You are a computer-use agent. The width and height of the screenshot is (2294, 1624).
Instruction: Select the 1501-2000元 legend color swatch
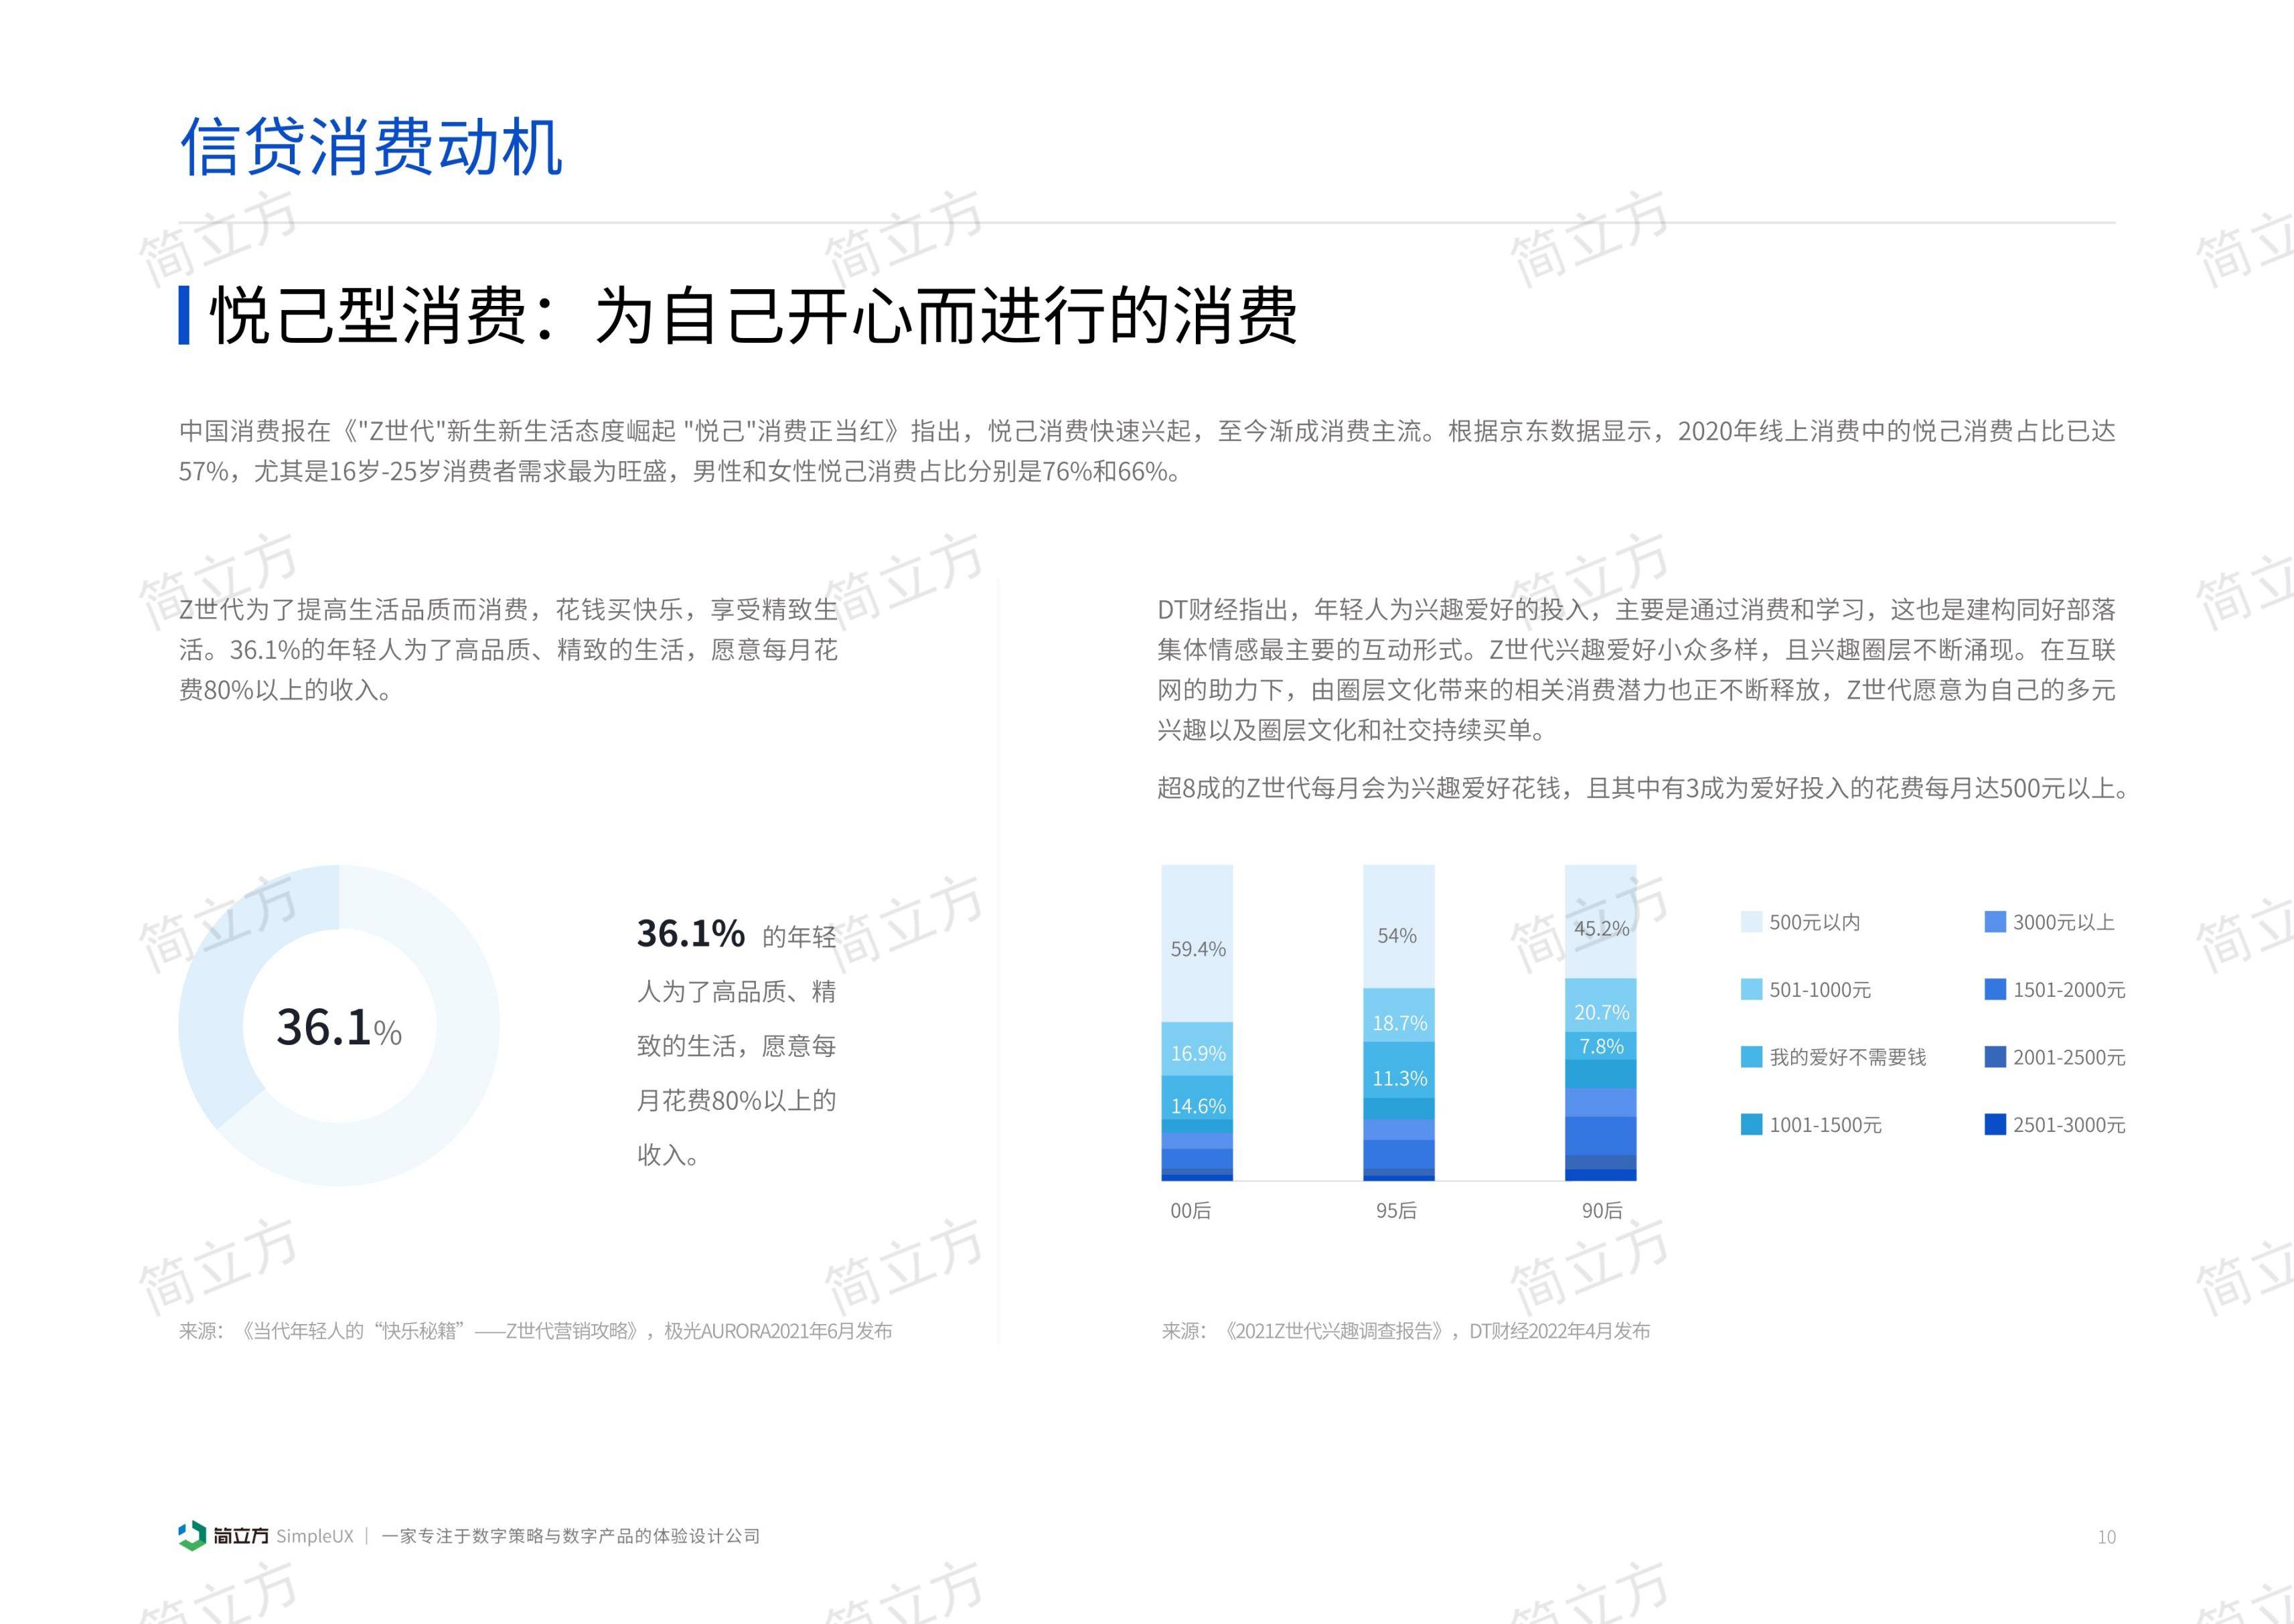pyautogui.click(x=1995, y=989)
